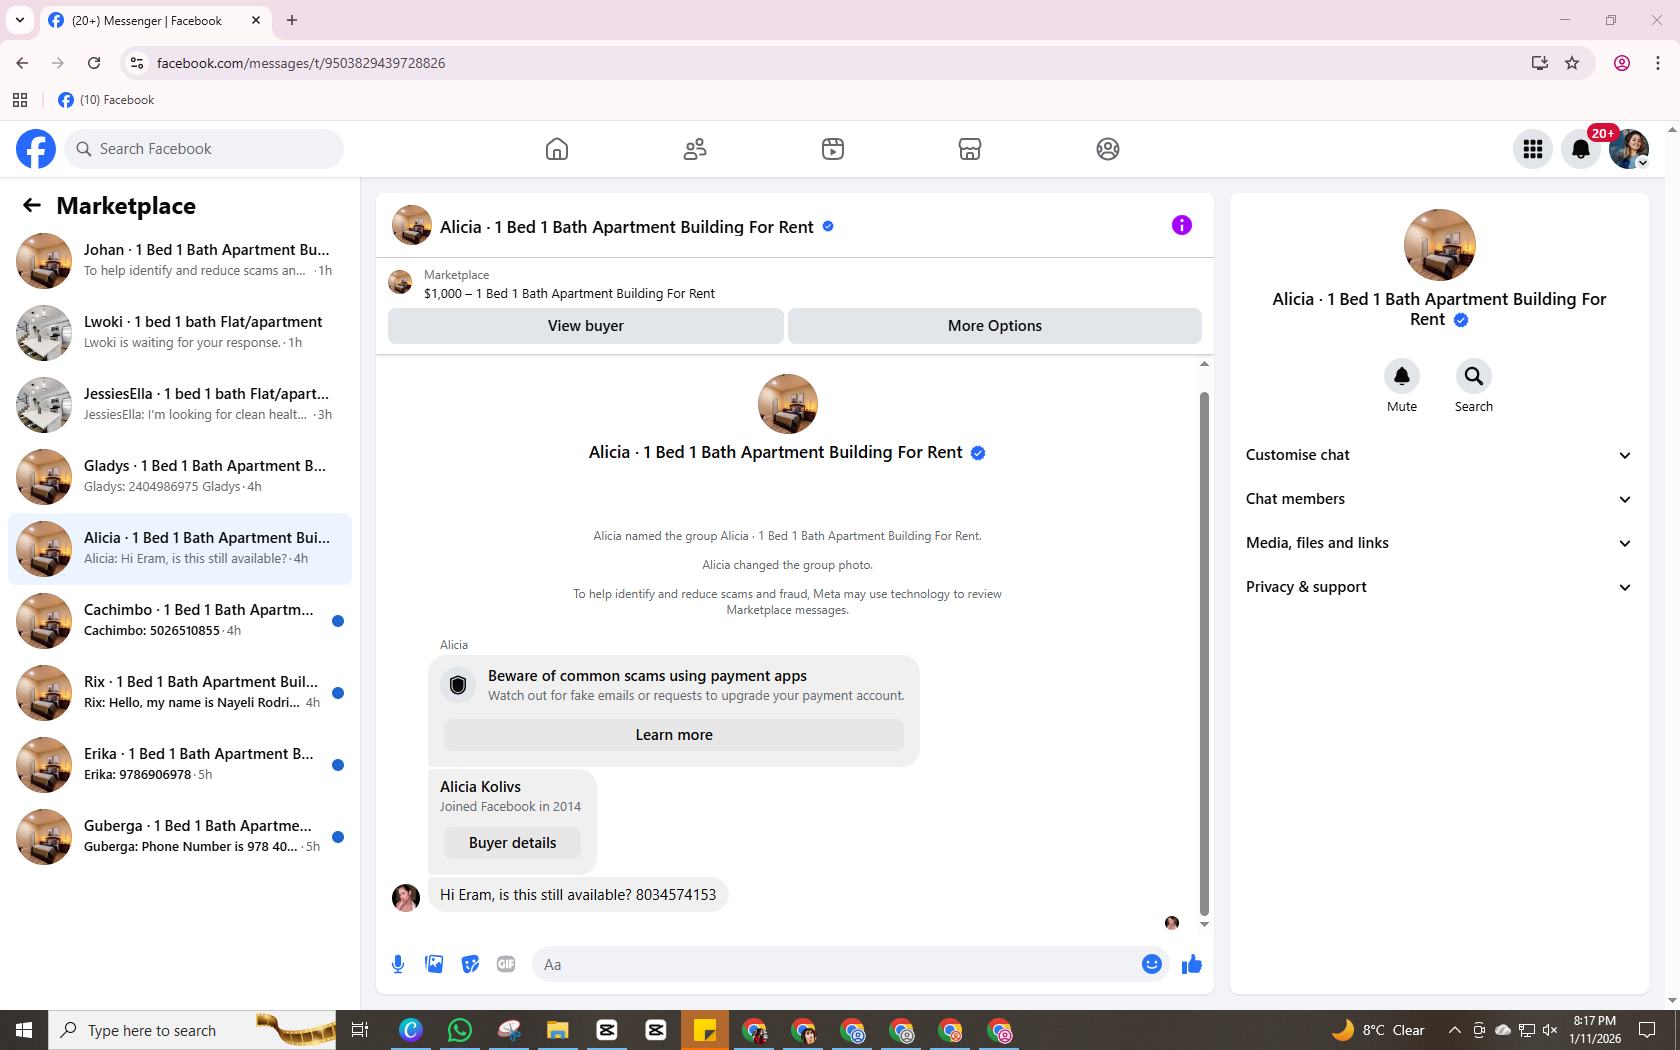Viewport: 1680px width, 1050px height.
Task: Open the Cachimbo unread conversation
Action: tap(180, 621)
